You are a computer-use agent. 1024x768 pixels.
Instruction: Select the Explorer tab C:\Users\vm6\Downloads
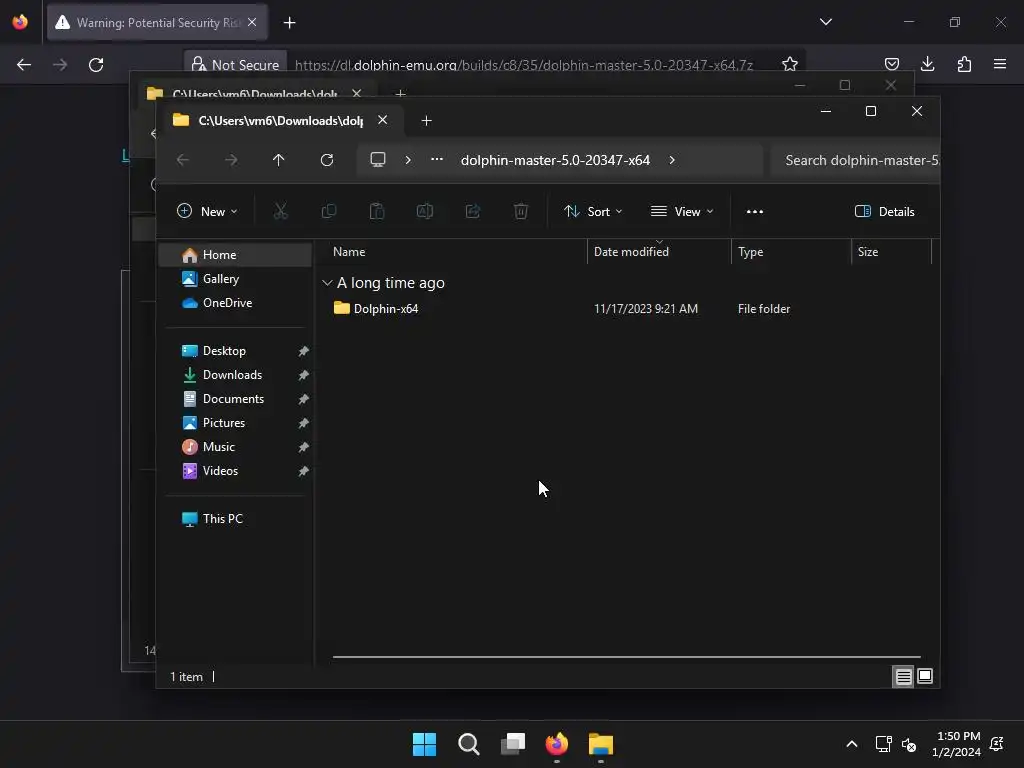[x=280, y=121]
